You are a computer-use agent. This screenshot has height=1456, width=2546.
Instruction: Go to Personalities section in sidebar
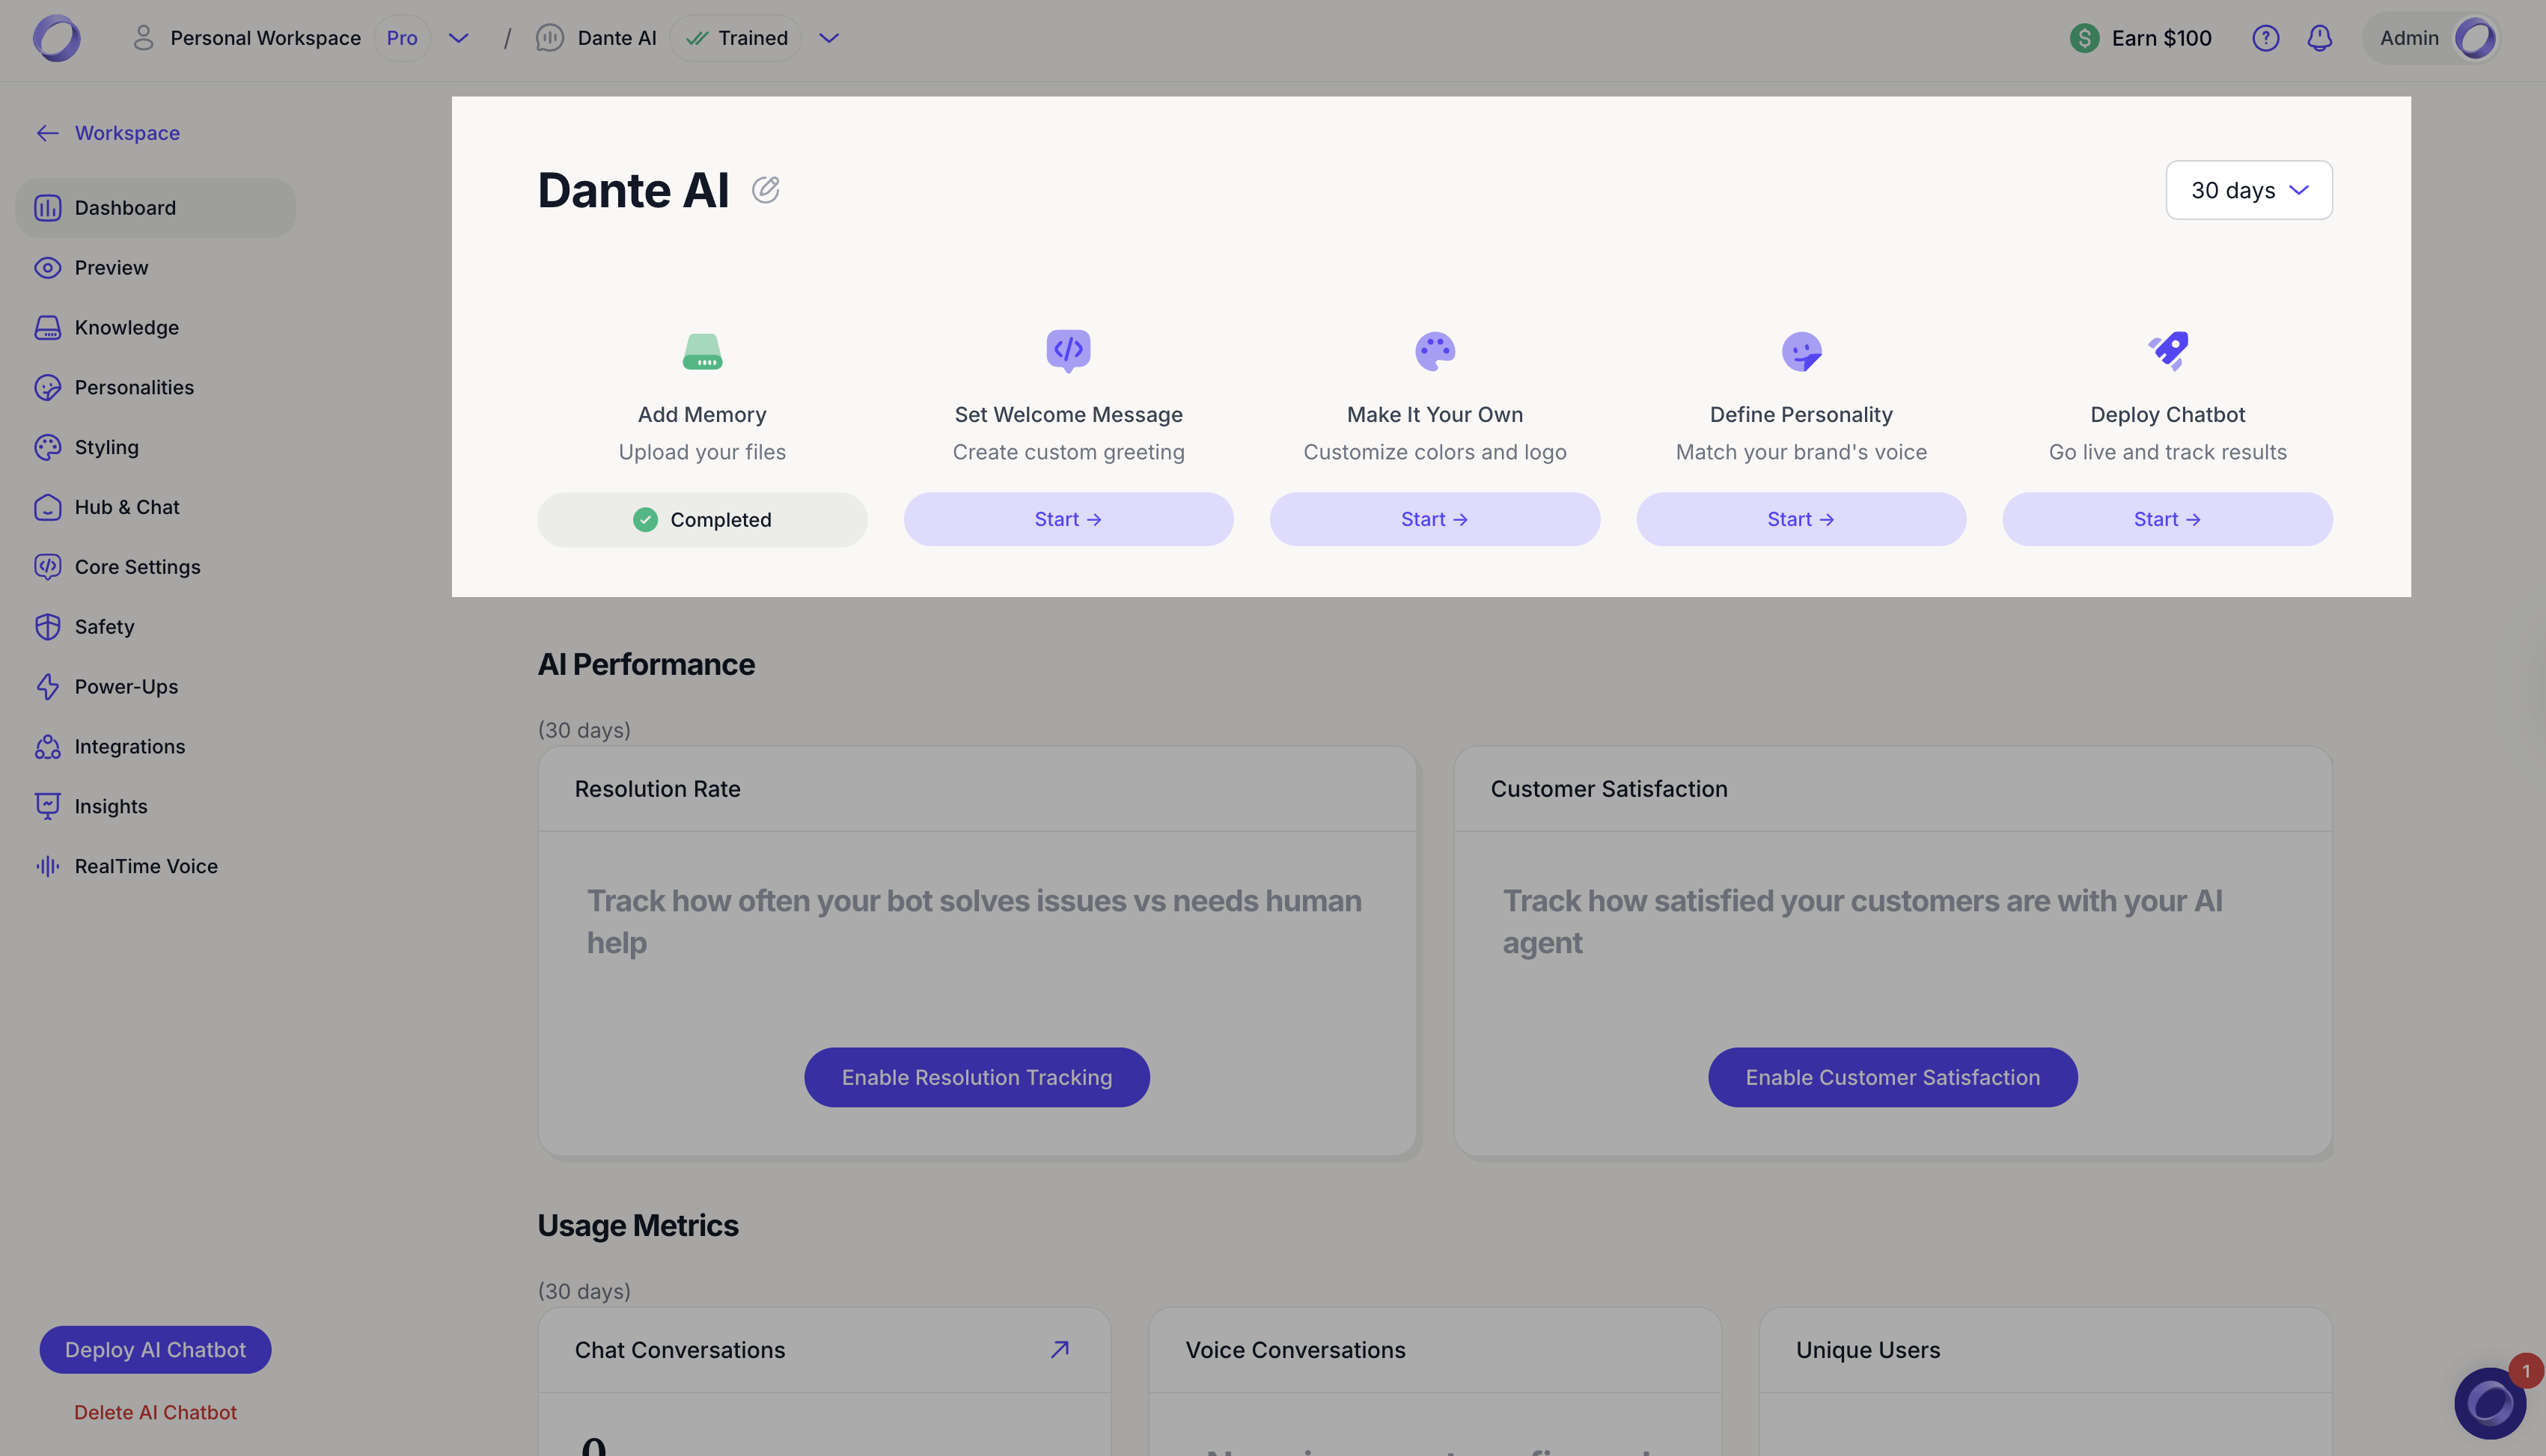coord(134,387)
